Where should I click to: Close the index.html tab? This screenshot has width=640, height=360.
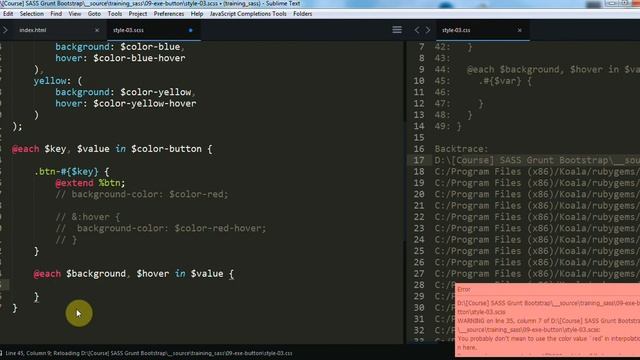pyautogui.click(x=97, y=30)
